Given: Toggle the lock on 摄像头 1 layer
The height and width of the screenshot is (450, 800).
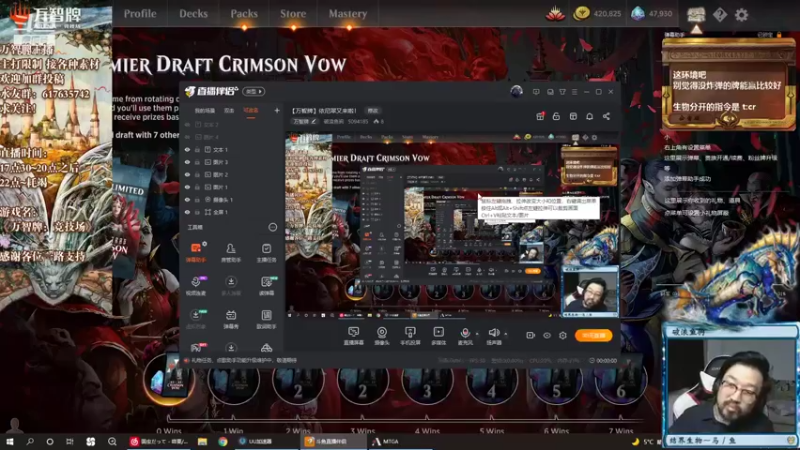Looking at the screenshot, I should point(197,199).
